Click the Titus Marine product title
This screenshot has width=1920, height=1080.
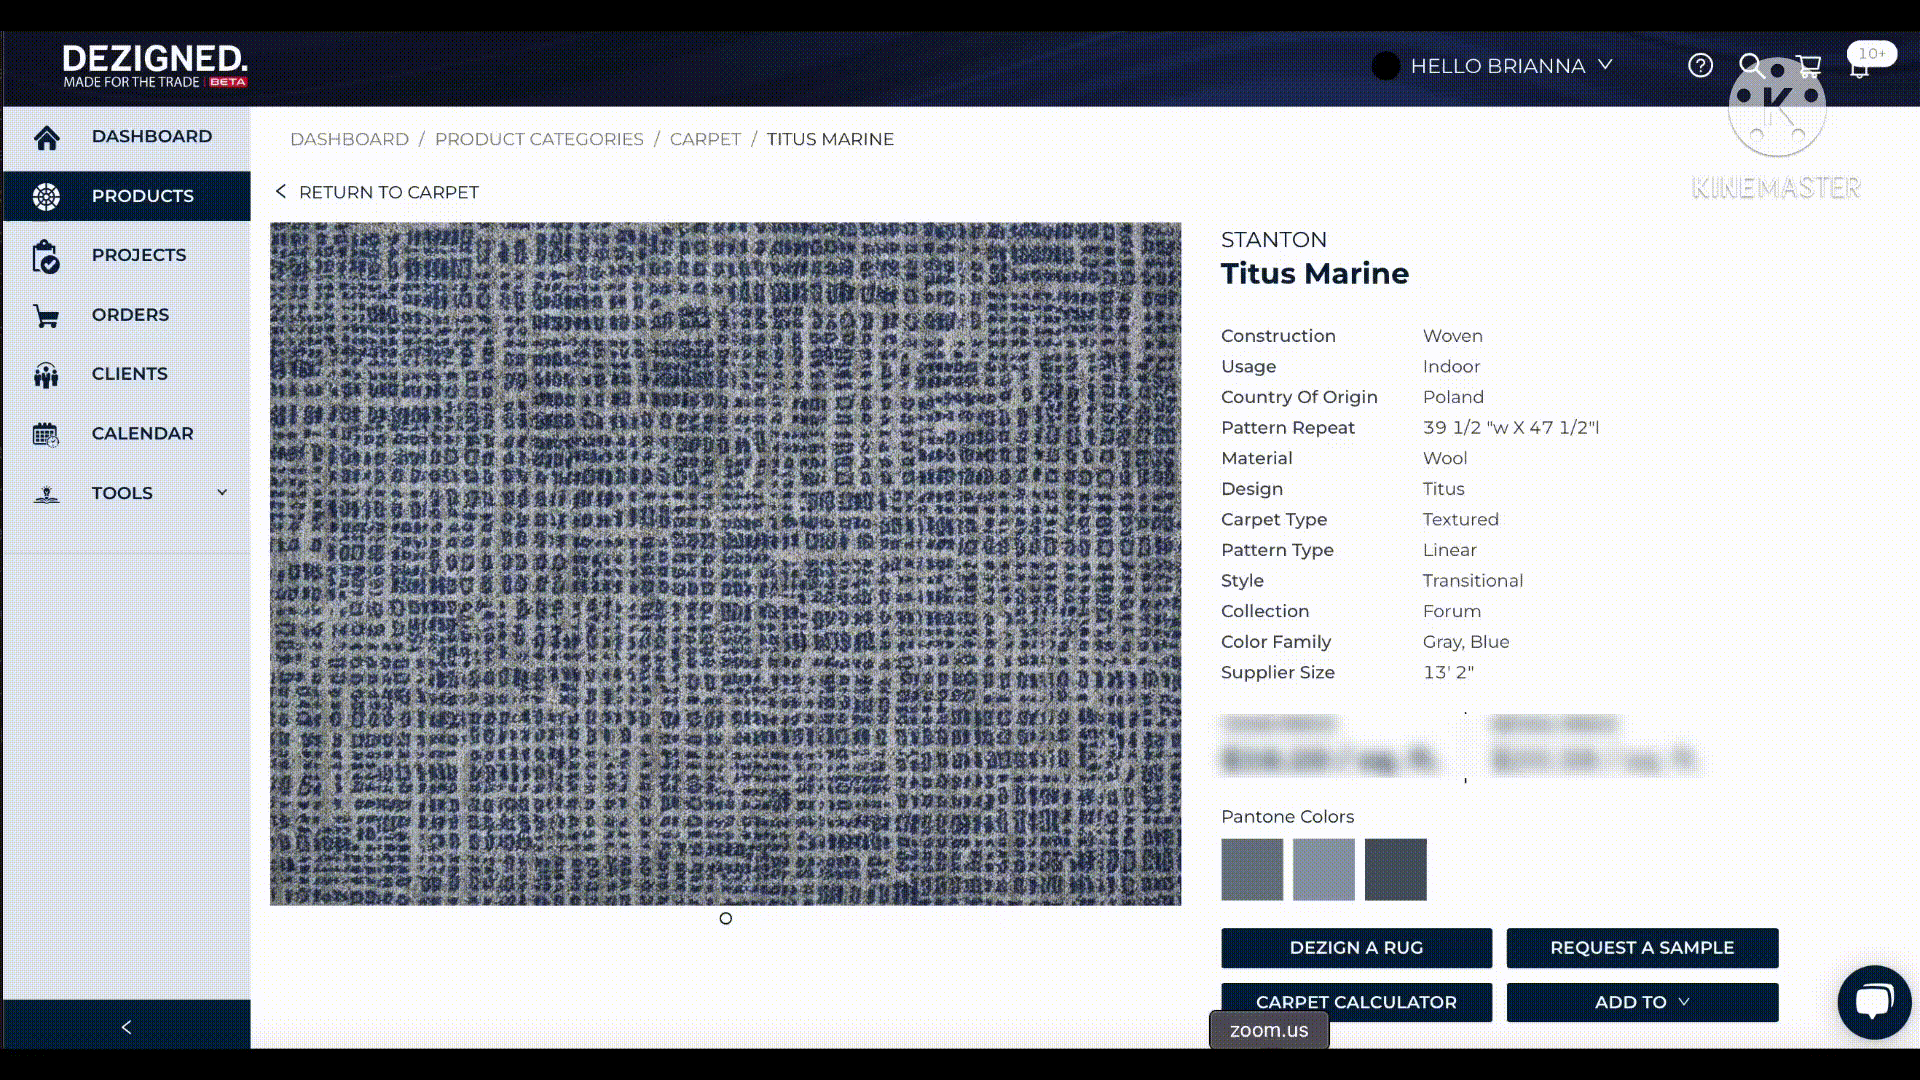tap(1315, 274)
